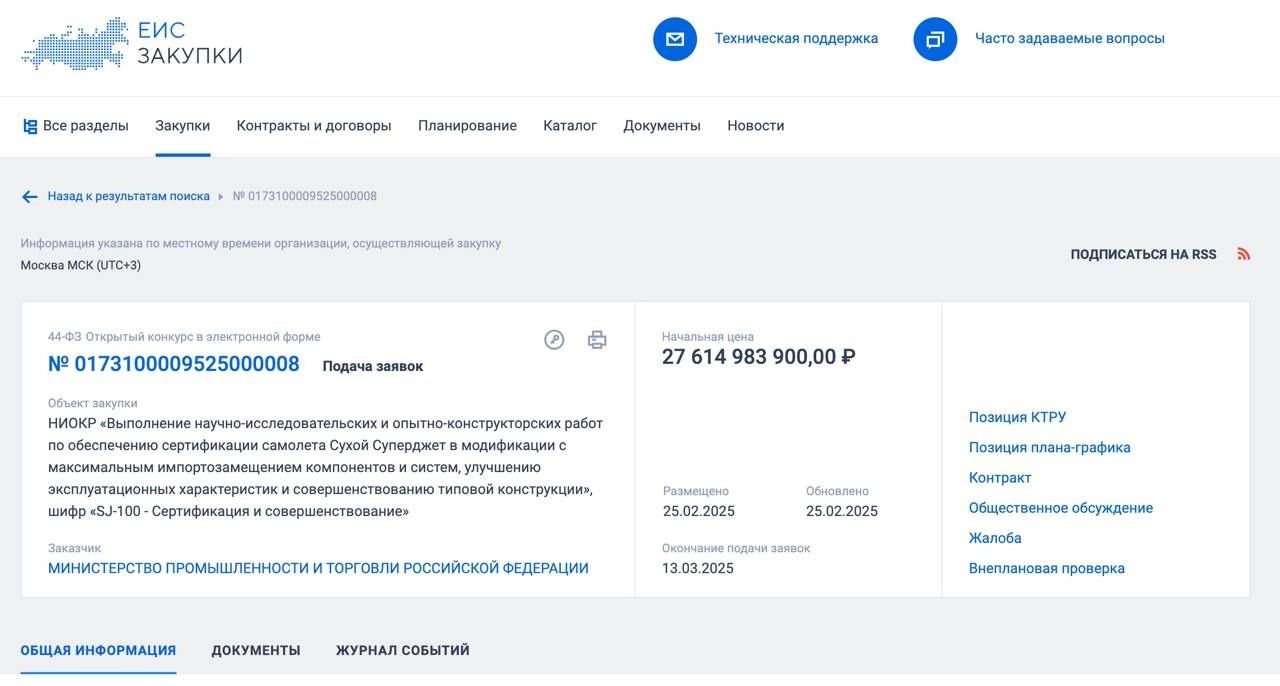This screenshot has width=1280, height=686.
Task: Click the FAQ windows icon
Action: tap(935, 39)
